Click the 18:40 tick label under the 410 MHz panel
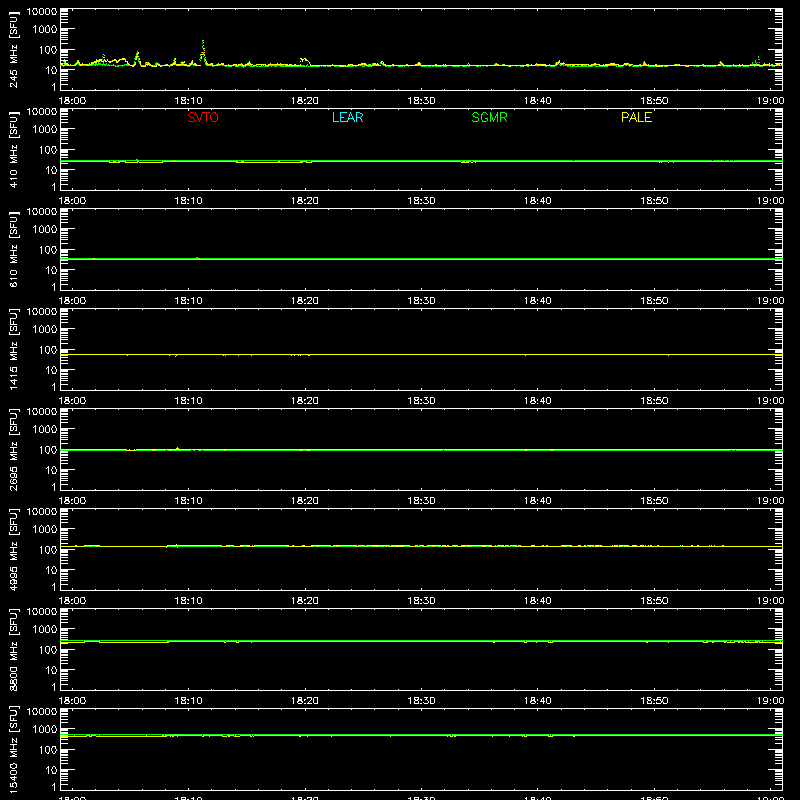This screenshot has width=800, height=800. tap(538, 201)
